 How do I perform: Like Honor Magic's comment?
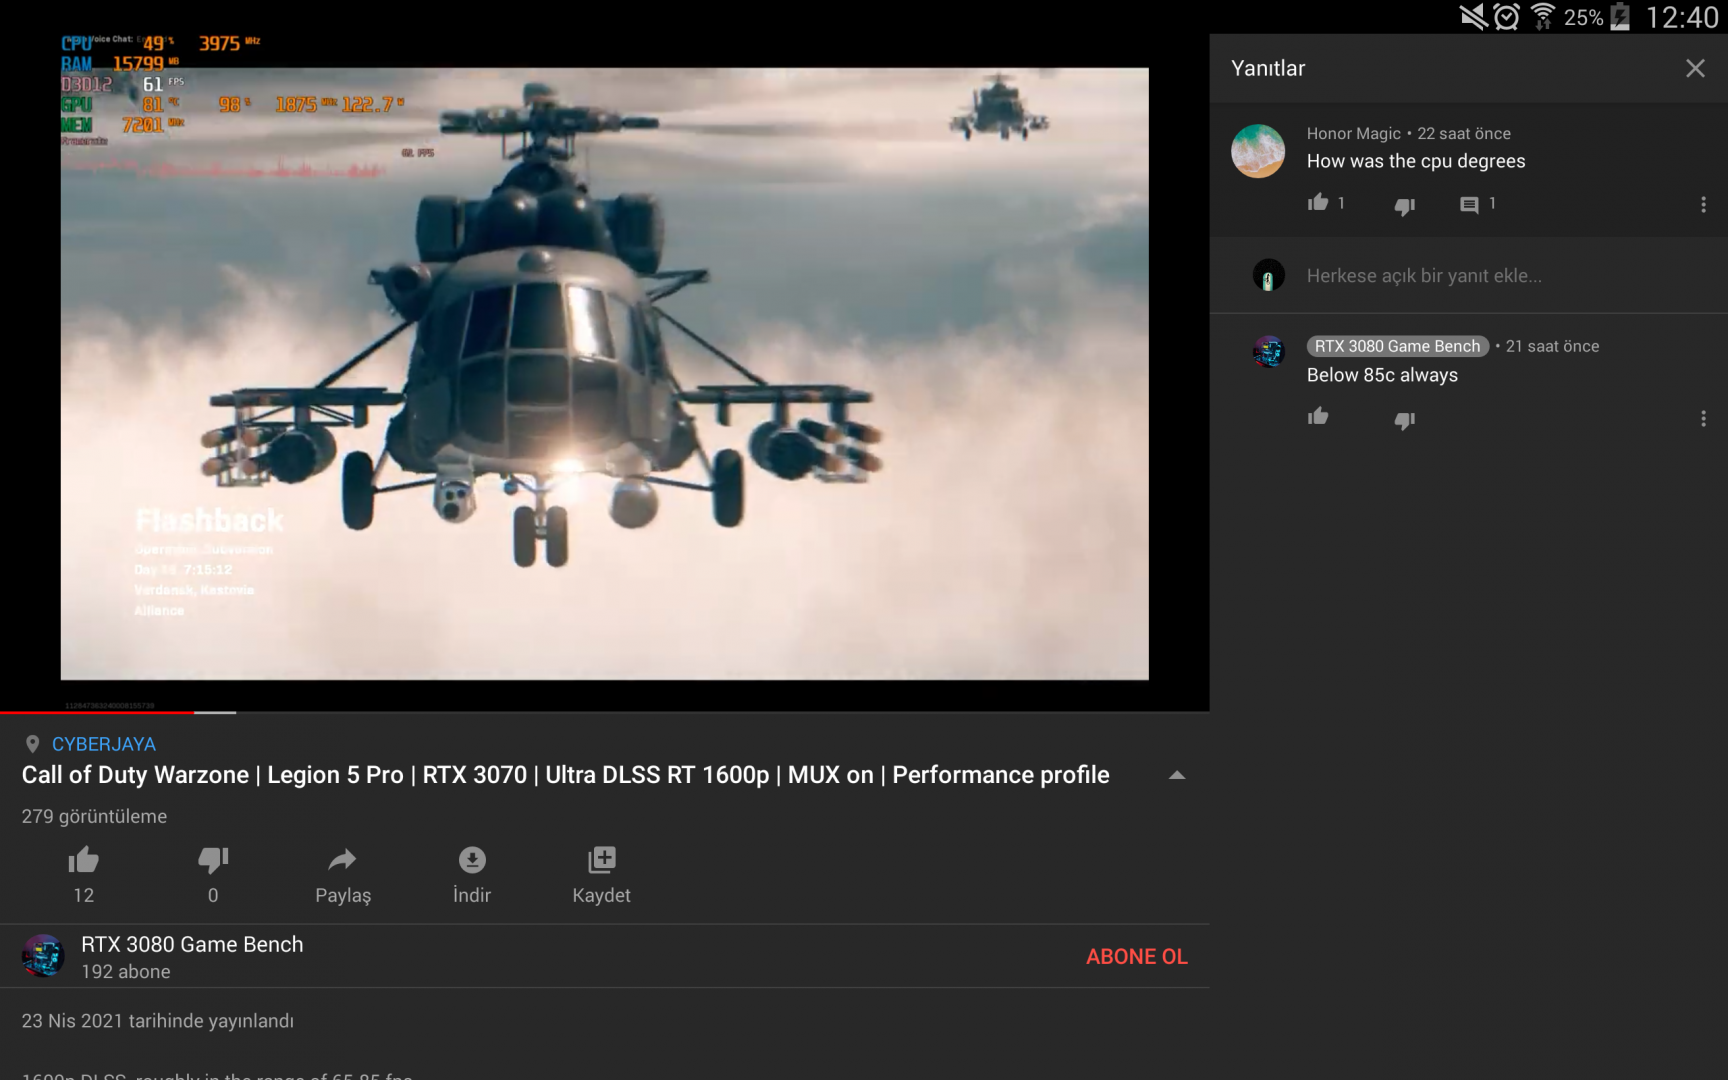tap(1318, 203)
